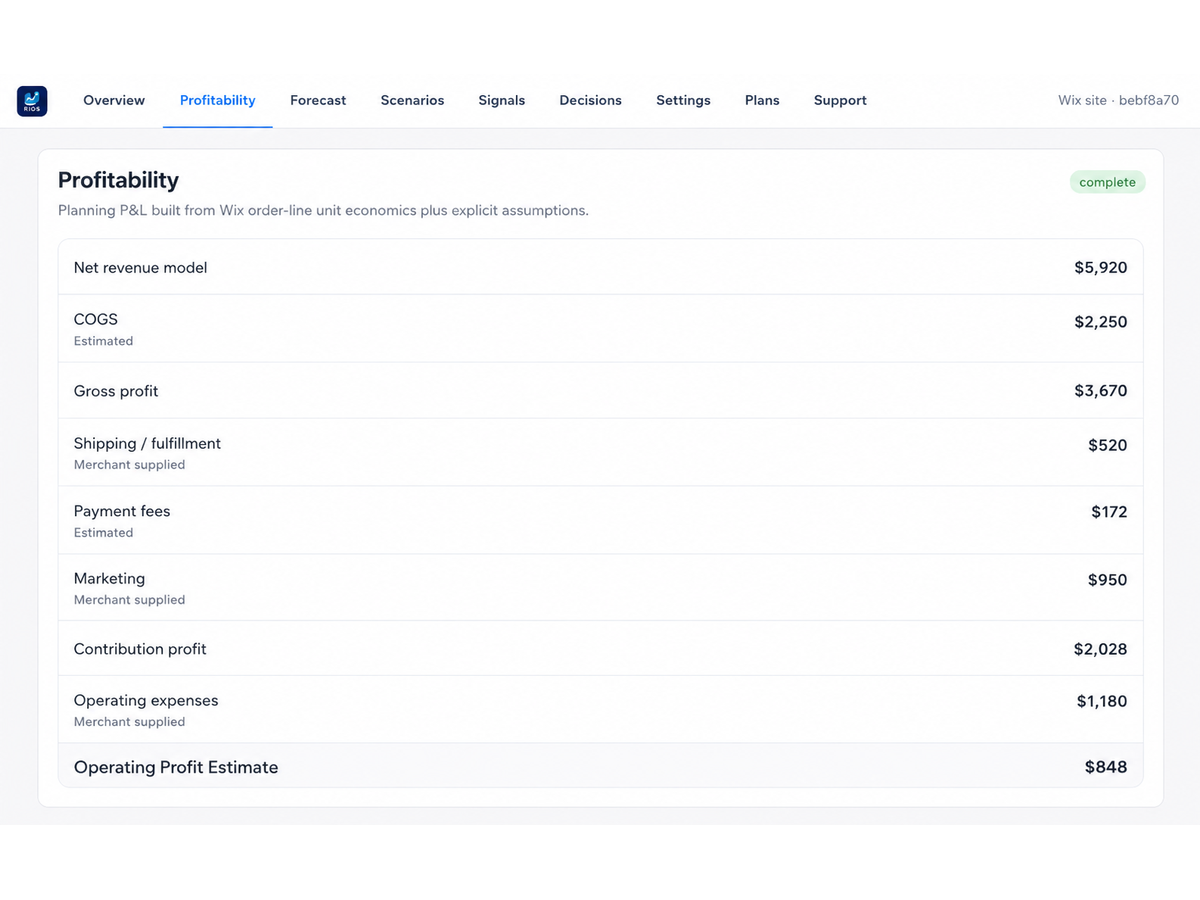The width and height of the screenshot is (1200, 900).
Task: Open the Signals tab
Action: (502, 100)
